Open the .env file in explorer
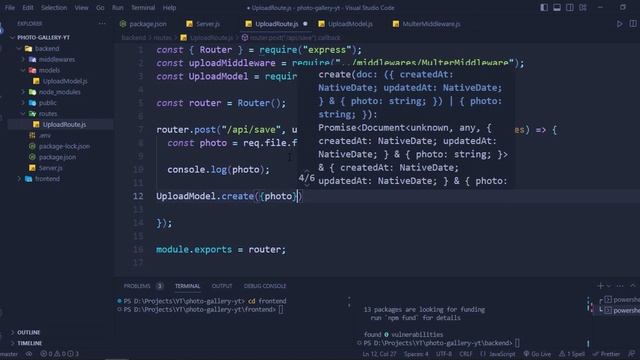The height and width of the screenshot is (360, 640). coord(45,136)
